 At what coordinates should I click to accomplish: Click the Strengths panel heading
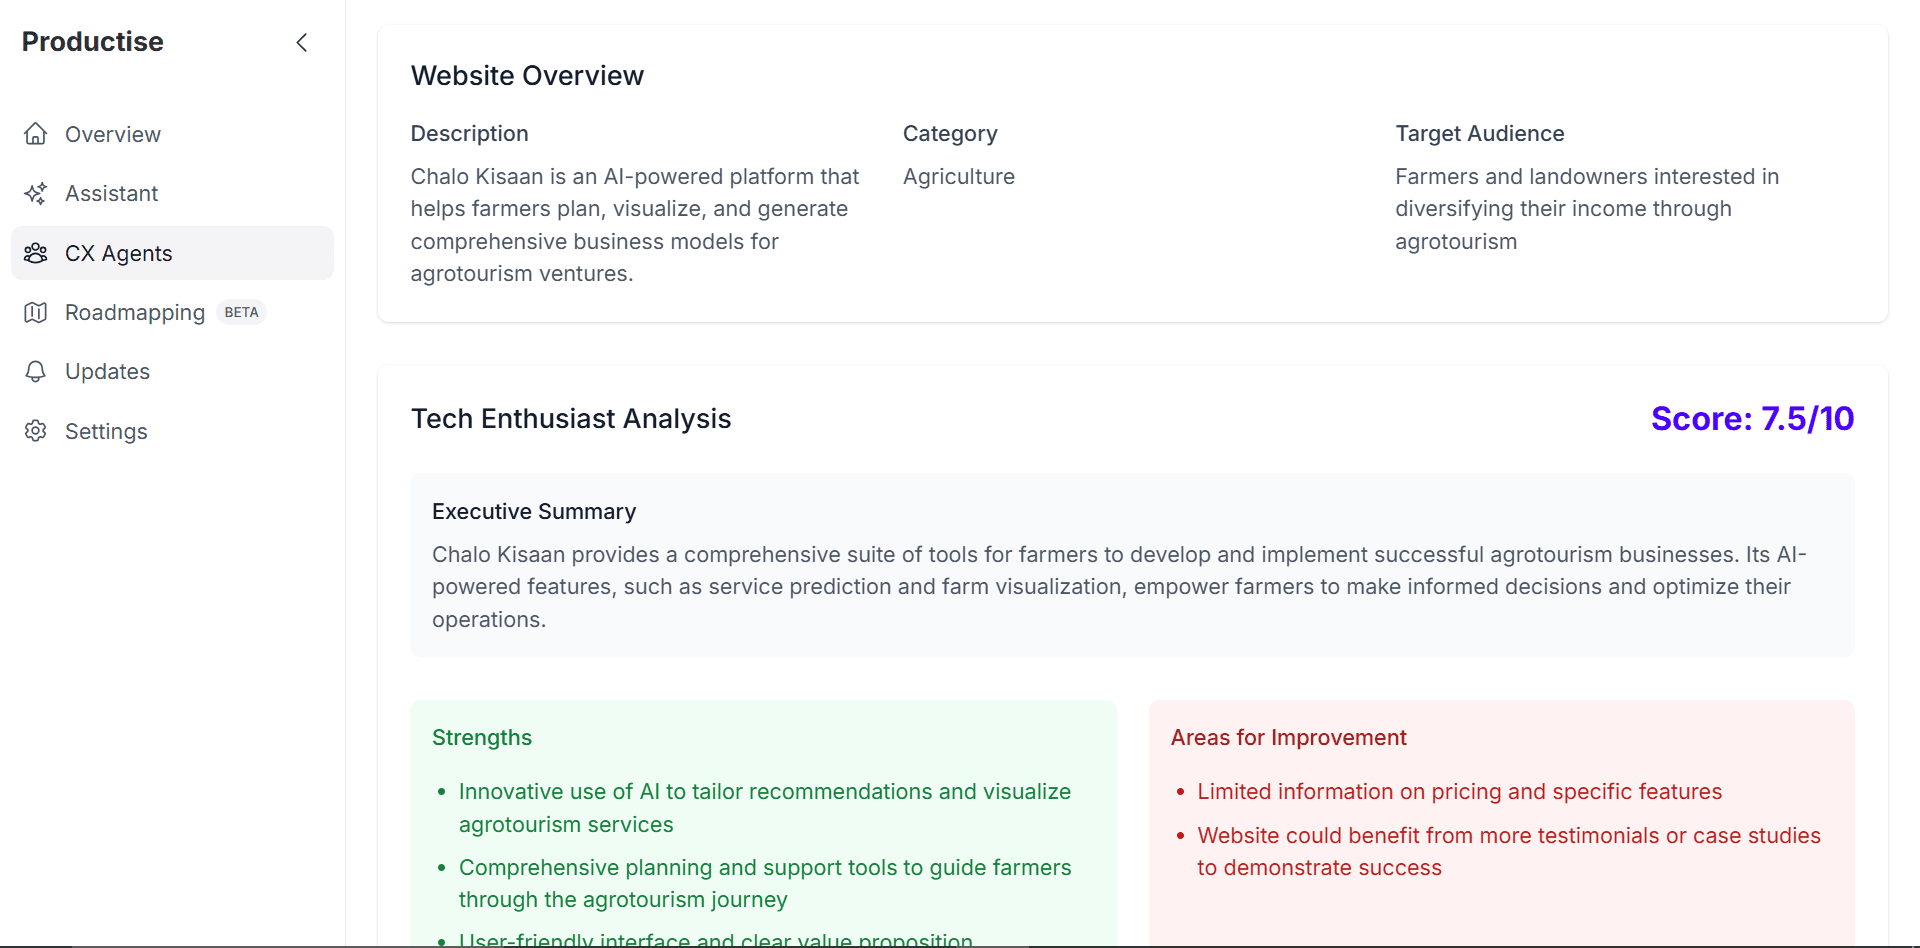[x=482, y=738]
